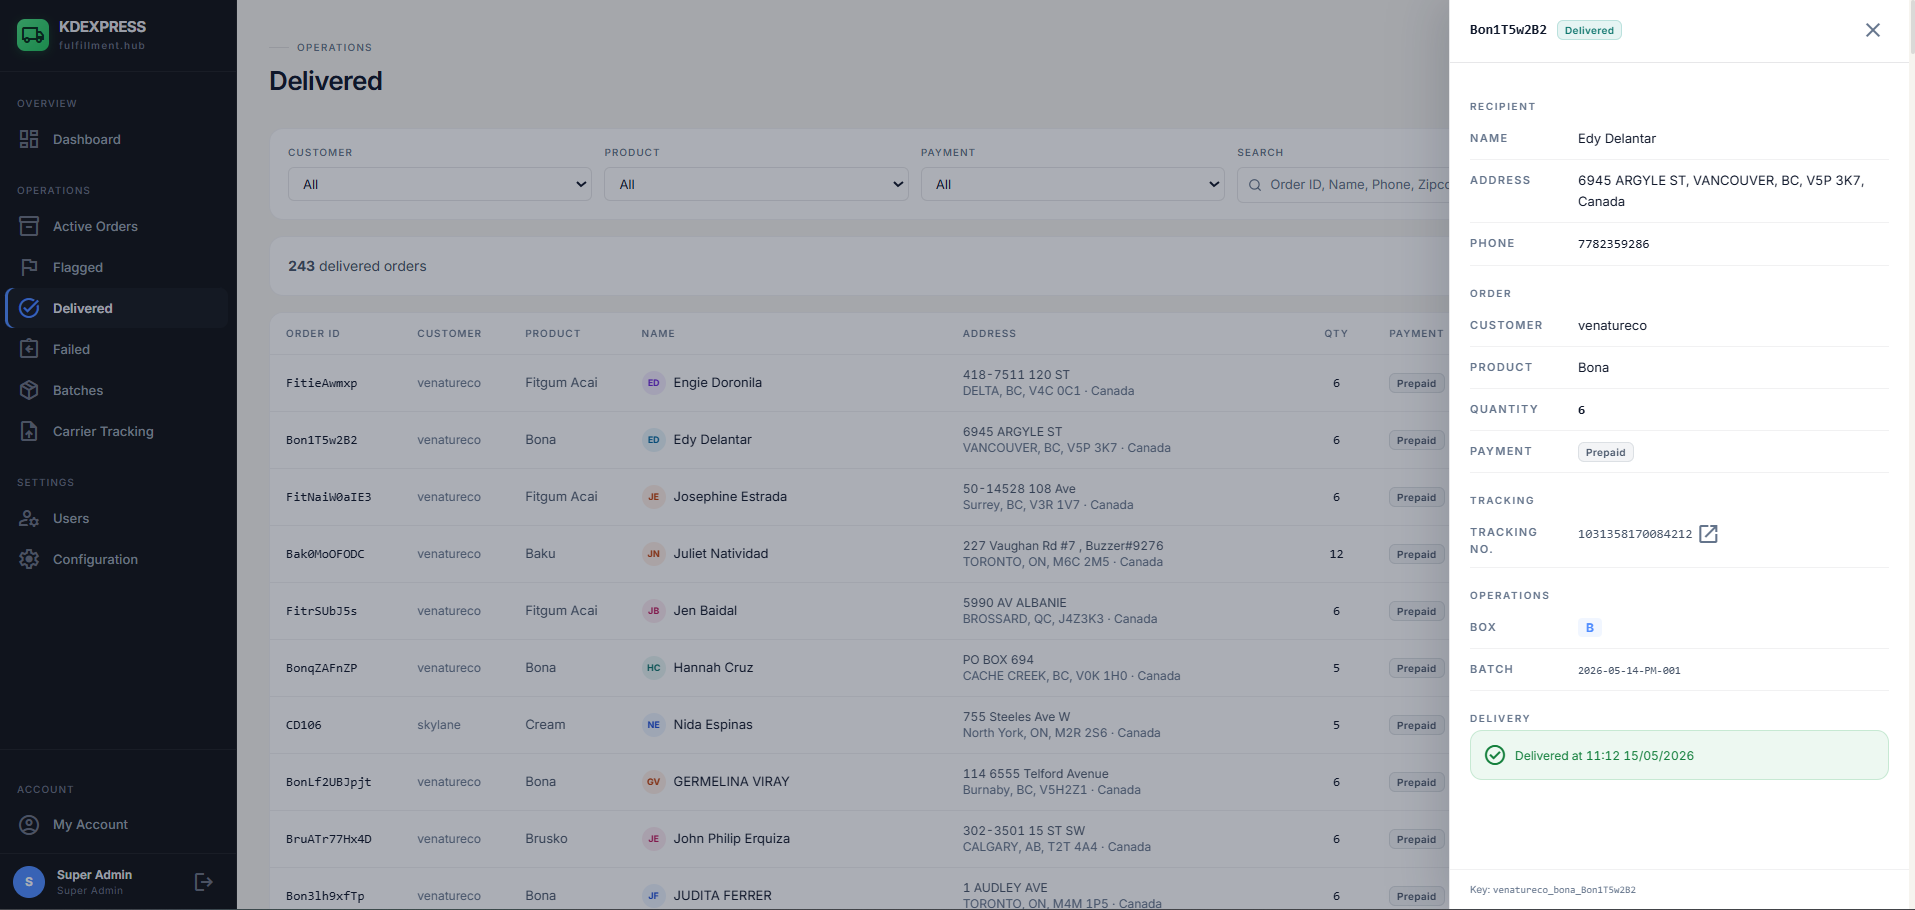Click the Super Admin avatar
Viewport: 1915px width, 910px height.
[x=29, y=881]
